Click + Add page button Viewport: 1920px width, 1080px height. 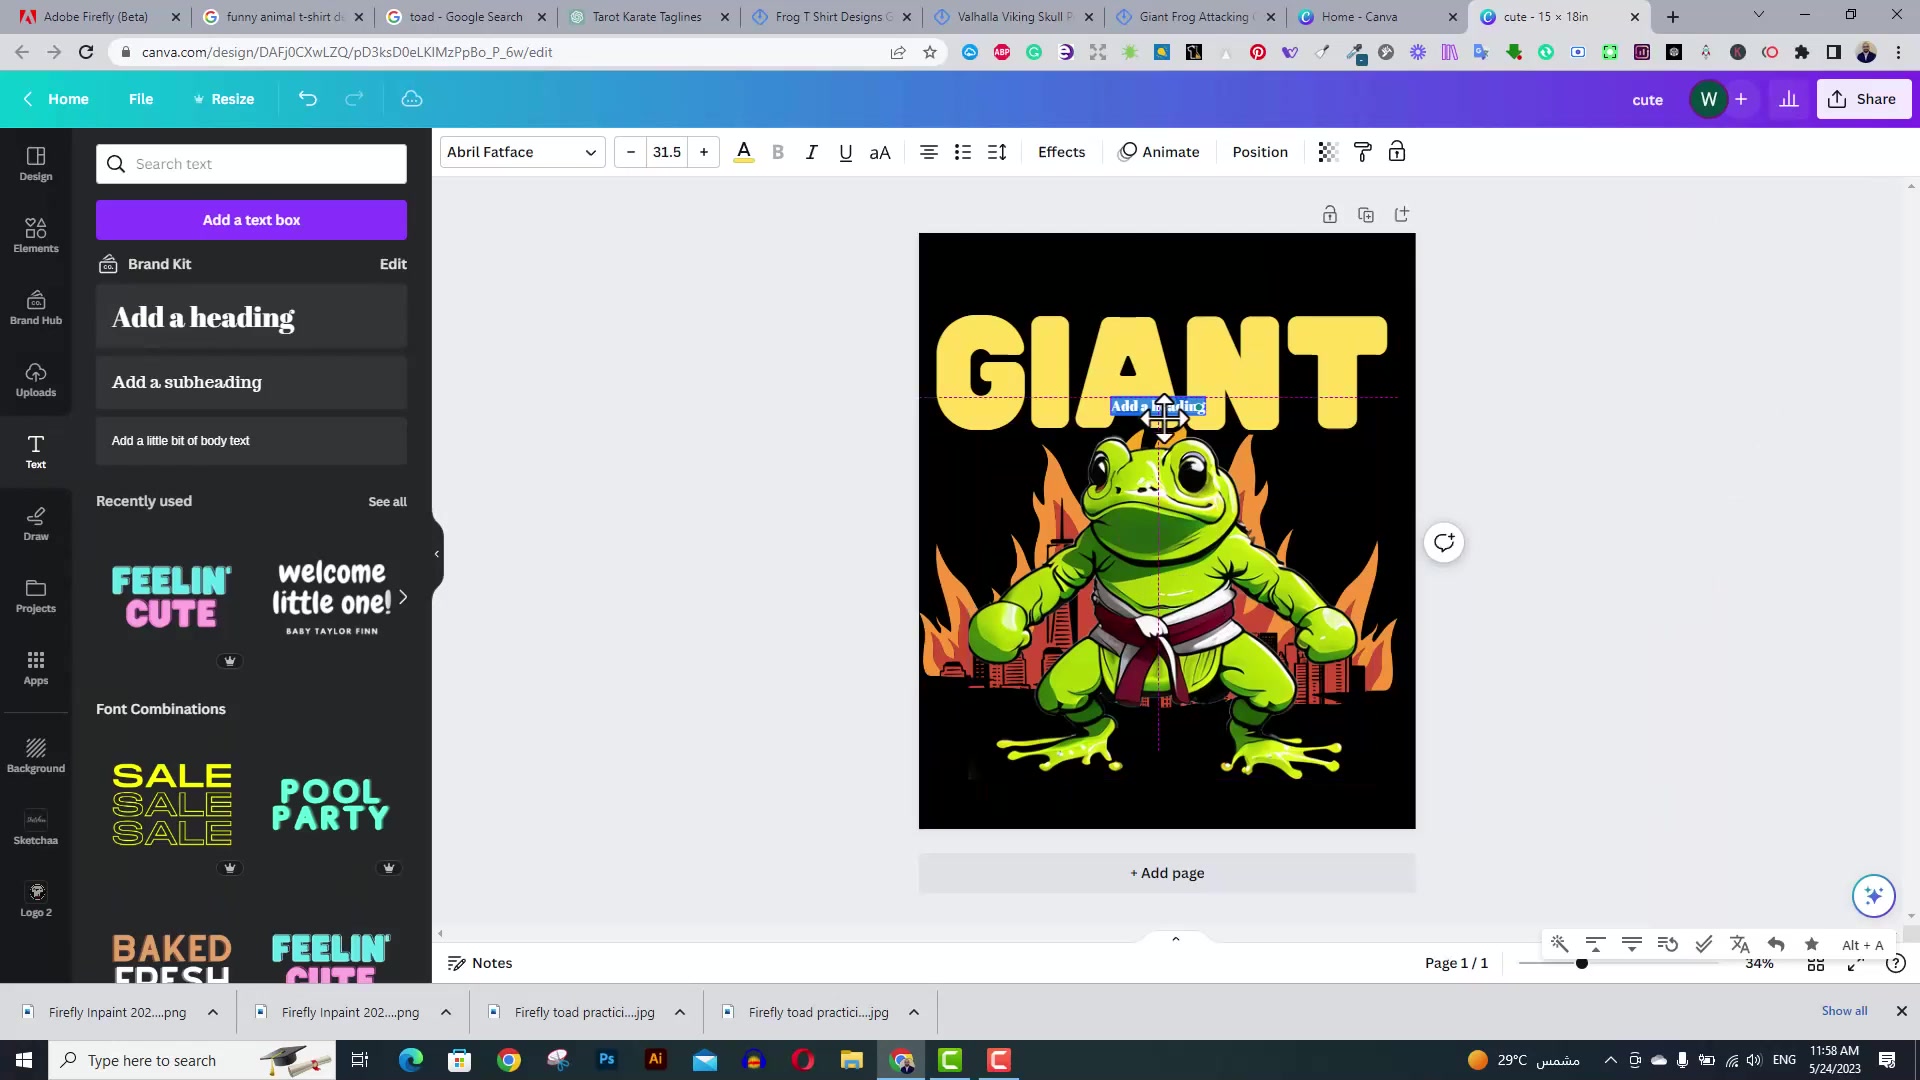(x=1167, y=873)
